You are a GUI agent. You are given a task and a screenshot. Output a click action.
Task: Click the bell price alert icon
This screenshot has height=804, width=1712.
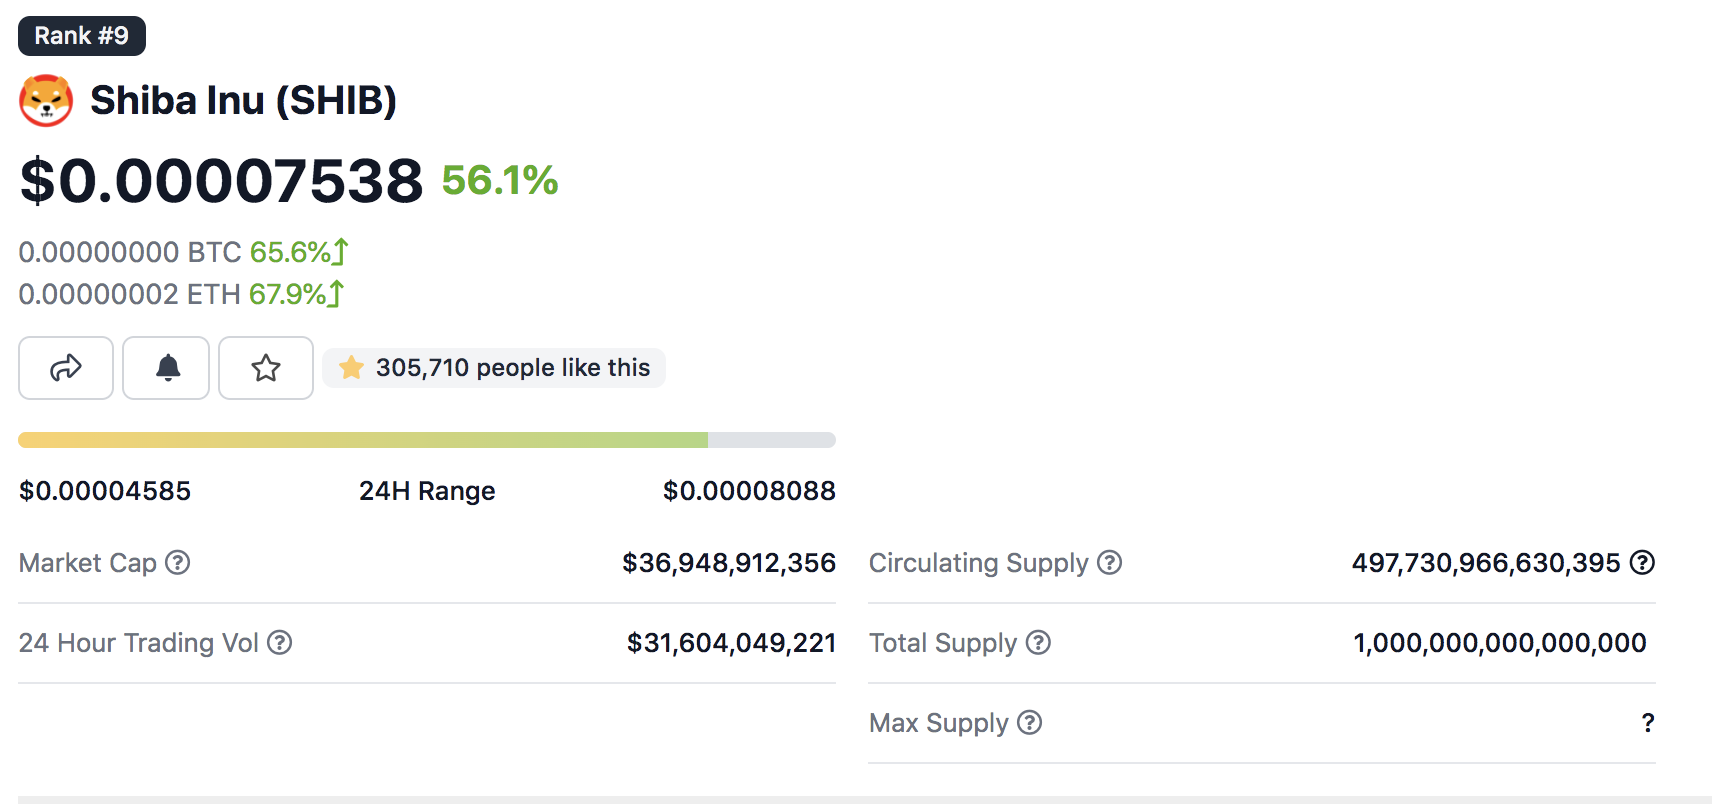point(167,368)
